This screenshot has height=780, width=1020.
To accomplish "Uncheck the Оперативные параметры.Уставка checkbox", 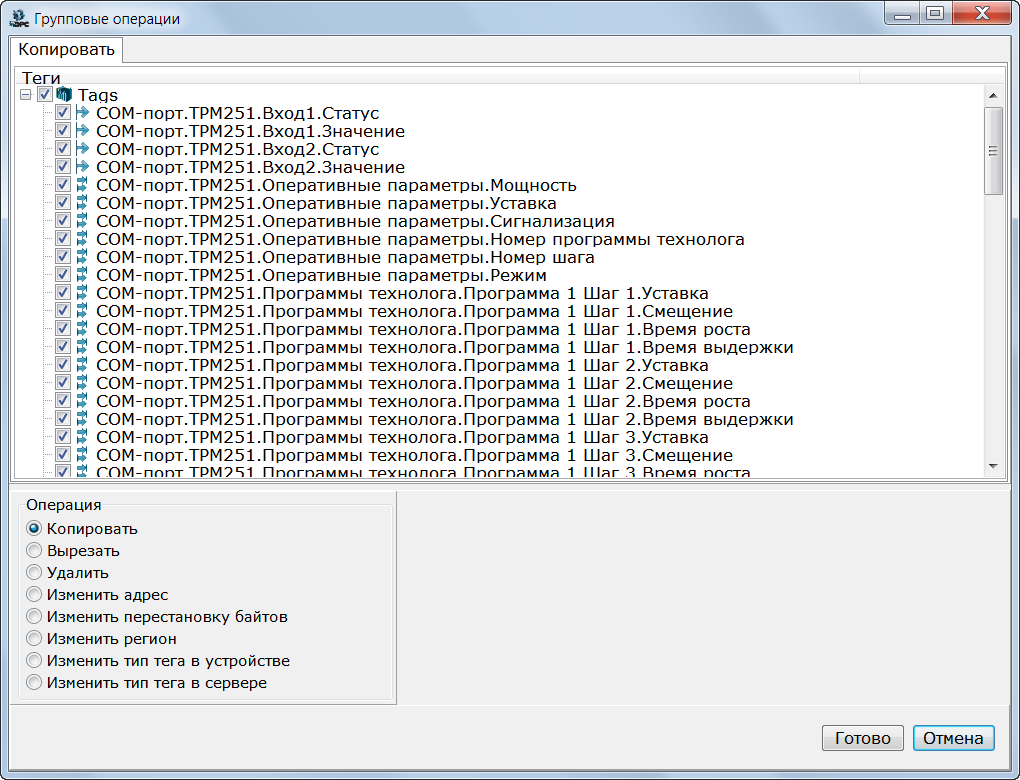I will (x=62, y=202).
